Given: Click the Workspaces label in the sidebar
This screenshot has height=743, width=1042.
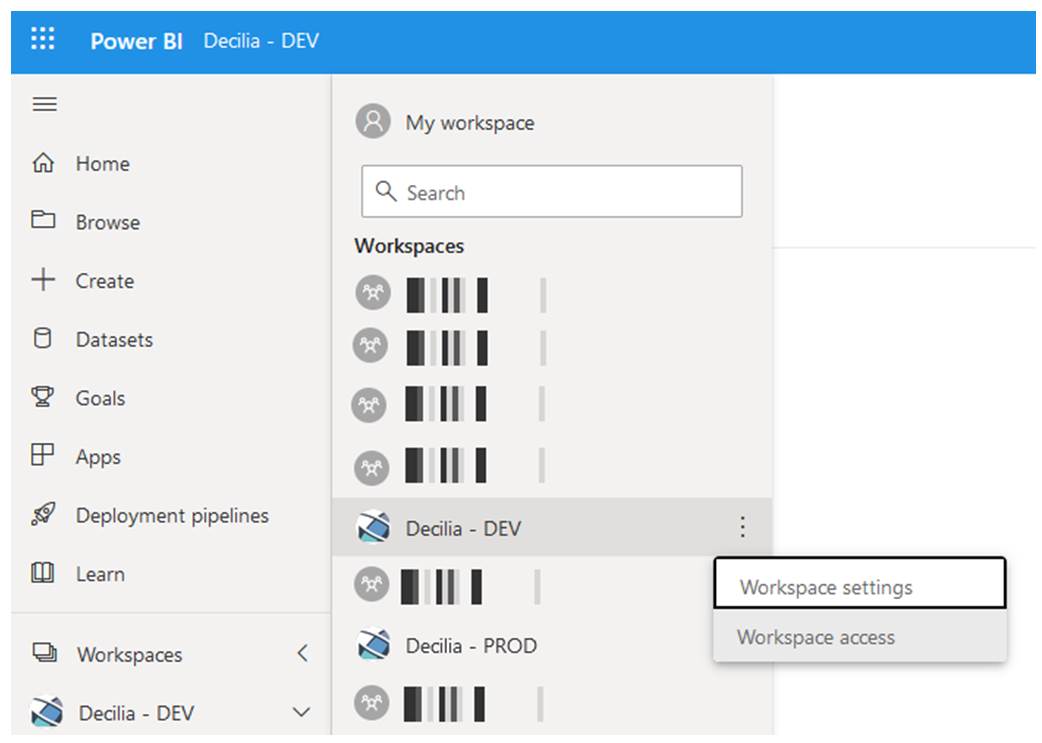Looking at the screenshot, I should coord(130,655).
